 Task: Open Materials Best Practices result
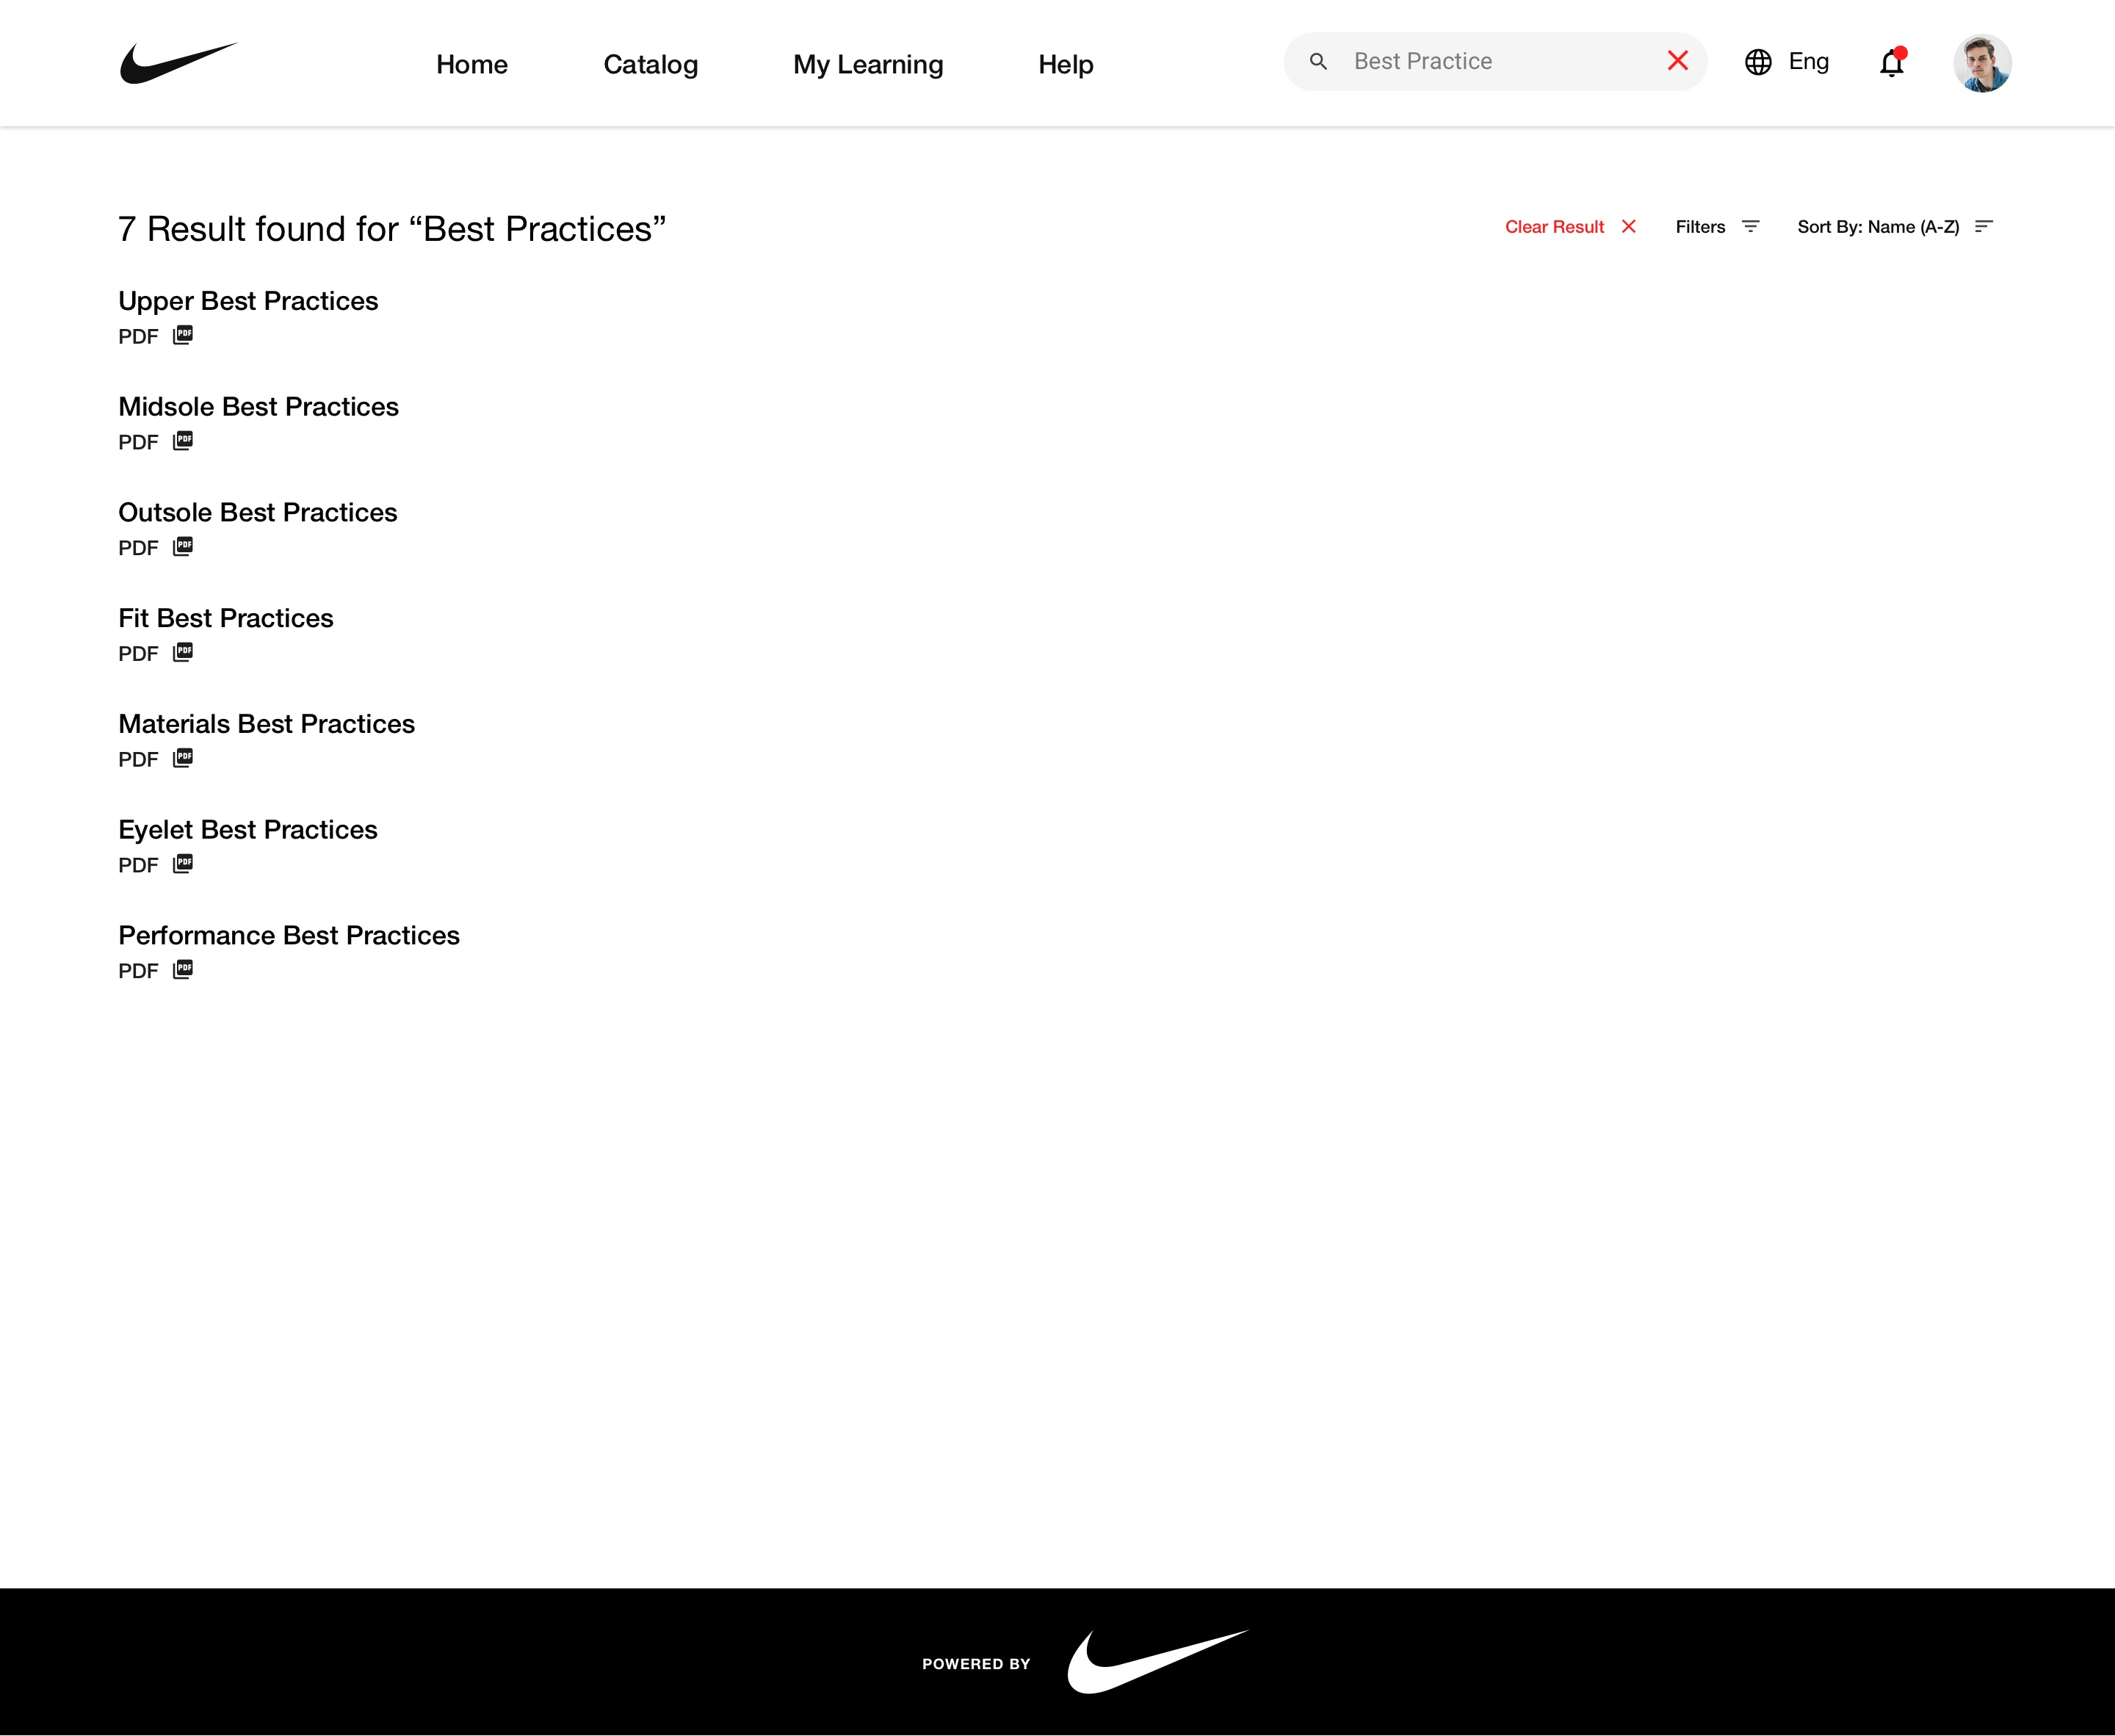tap(266, 724)
